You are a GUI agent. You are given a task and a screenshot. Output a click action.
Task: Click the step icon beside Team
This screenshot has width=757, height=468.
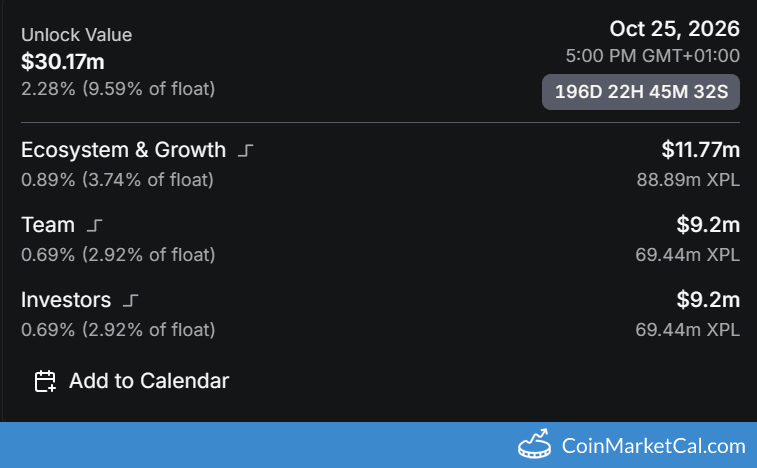96,226
